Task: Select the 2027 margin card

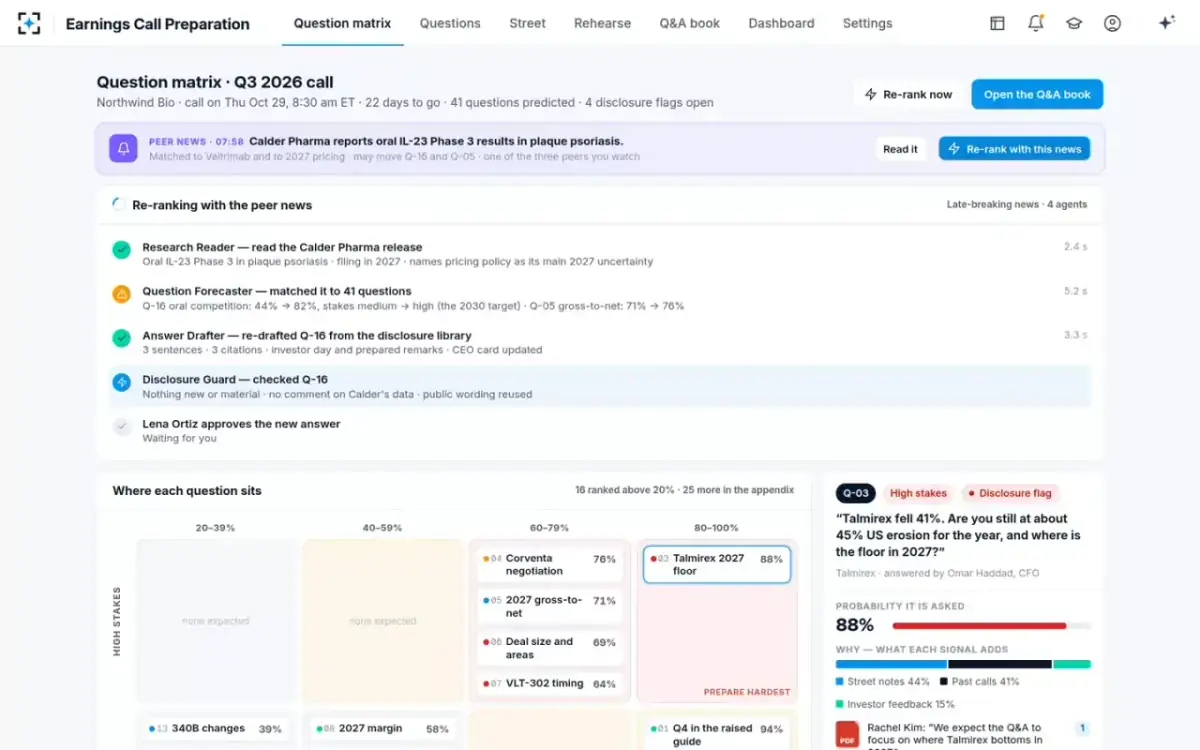Action: [x=383, y=729]
